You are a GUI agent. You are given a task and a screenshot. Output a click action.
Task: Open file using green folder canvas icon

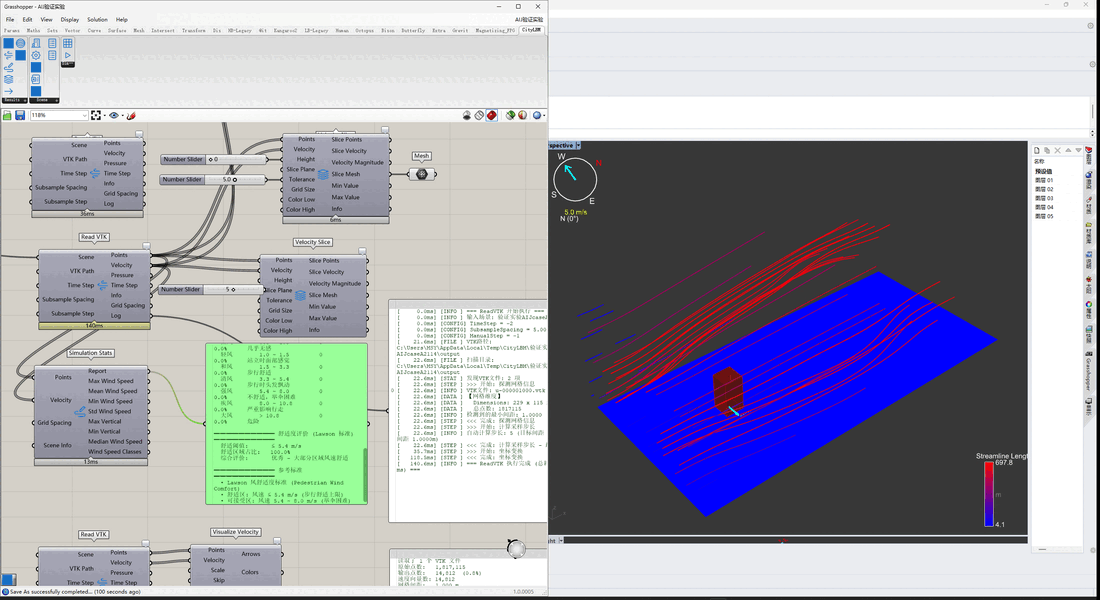coord(8,115)
